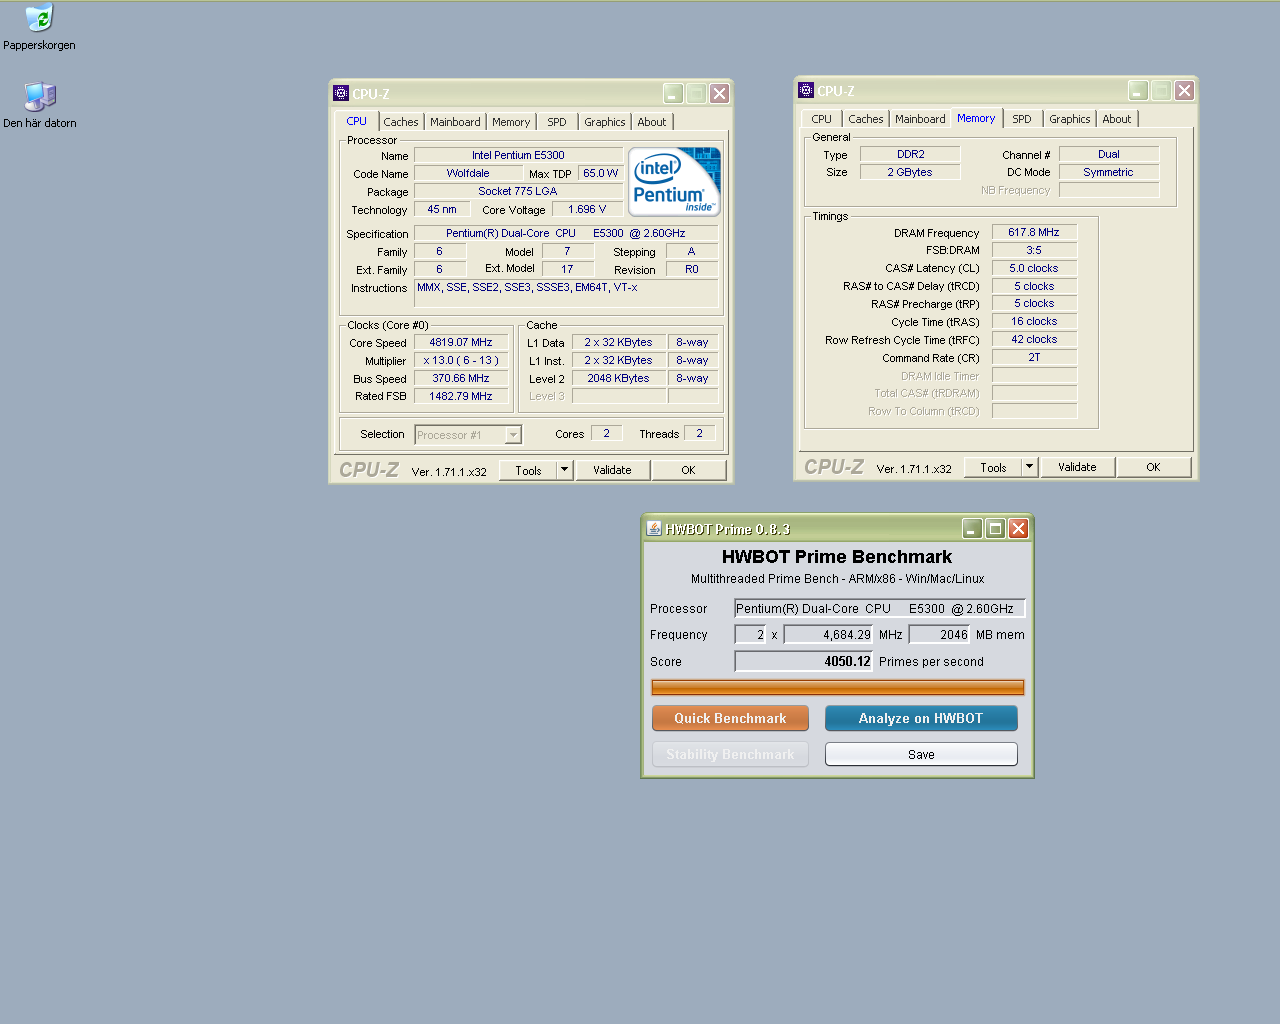The width and height of the screenshot is (1280, 1024).
Task: Click Validate in the left CPU-Z window
Action: coord(612,470)
